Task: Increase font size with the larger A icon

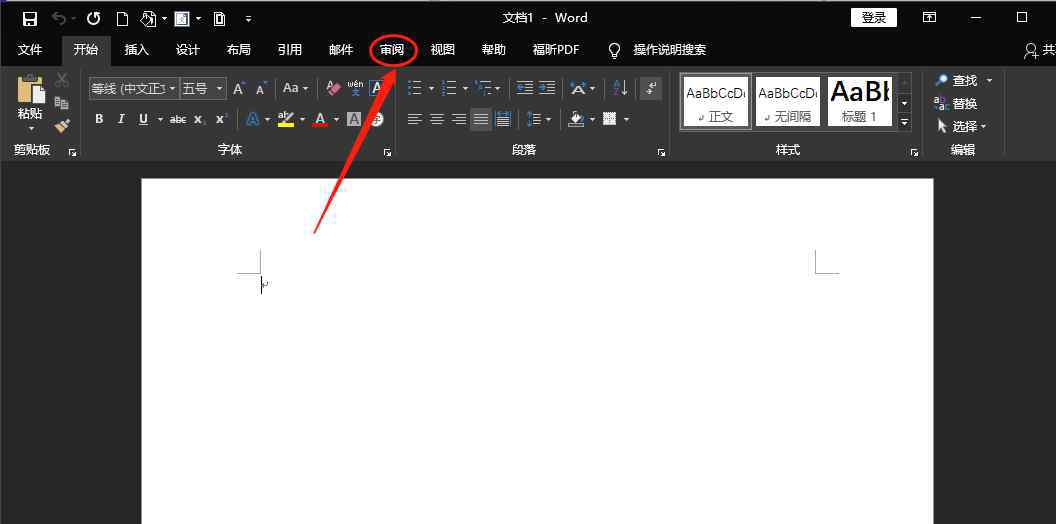Action: coord(239,88)
